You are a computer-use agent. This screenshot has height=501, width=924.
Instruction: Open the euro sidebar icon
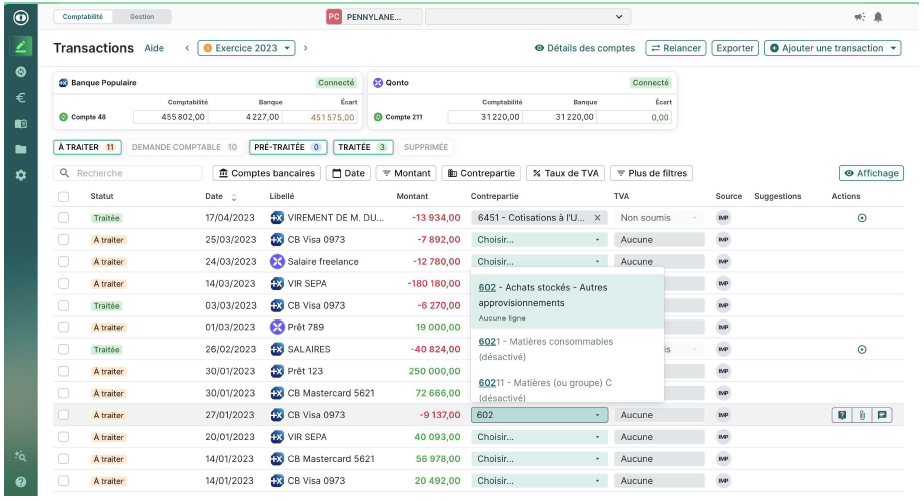coord(21,98)
